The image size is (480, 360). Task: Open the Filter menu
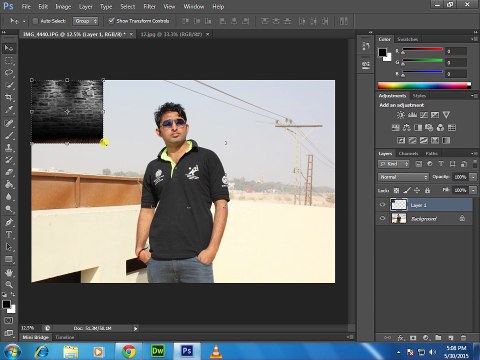(149, 6)
